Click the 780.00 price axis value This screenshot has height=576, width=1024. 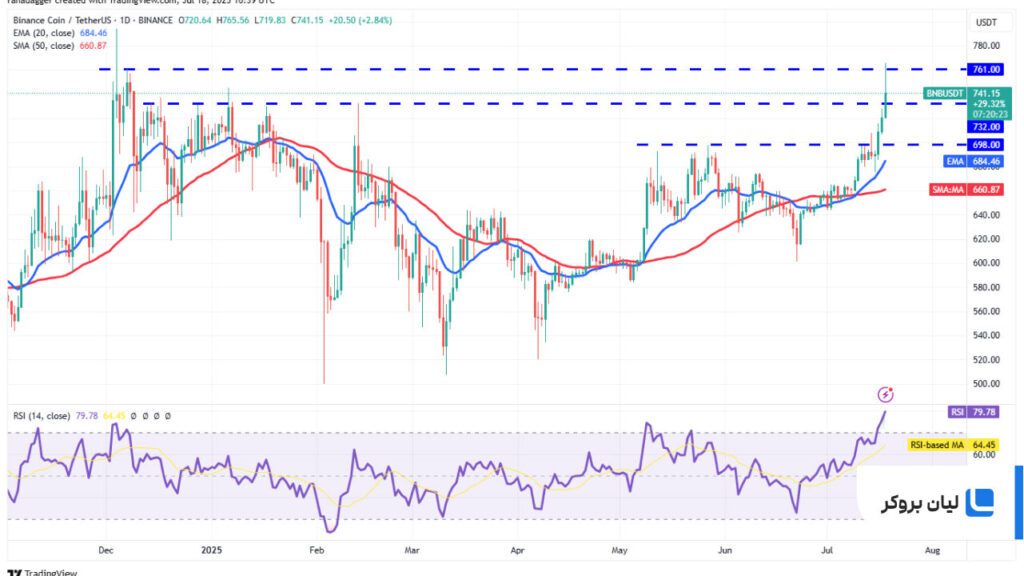[986, 46]
